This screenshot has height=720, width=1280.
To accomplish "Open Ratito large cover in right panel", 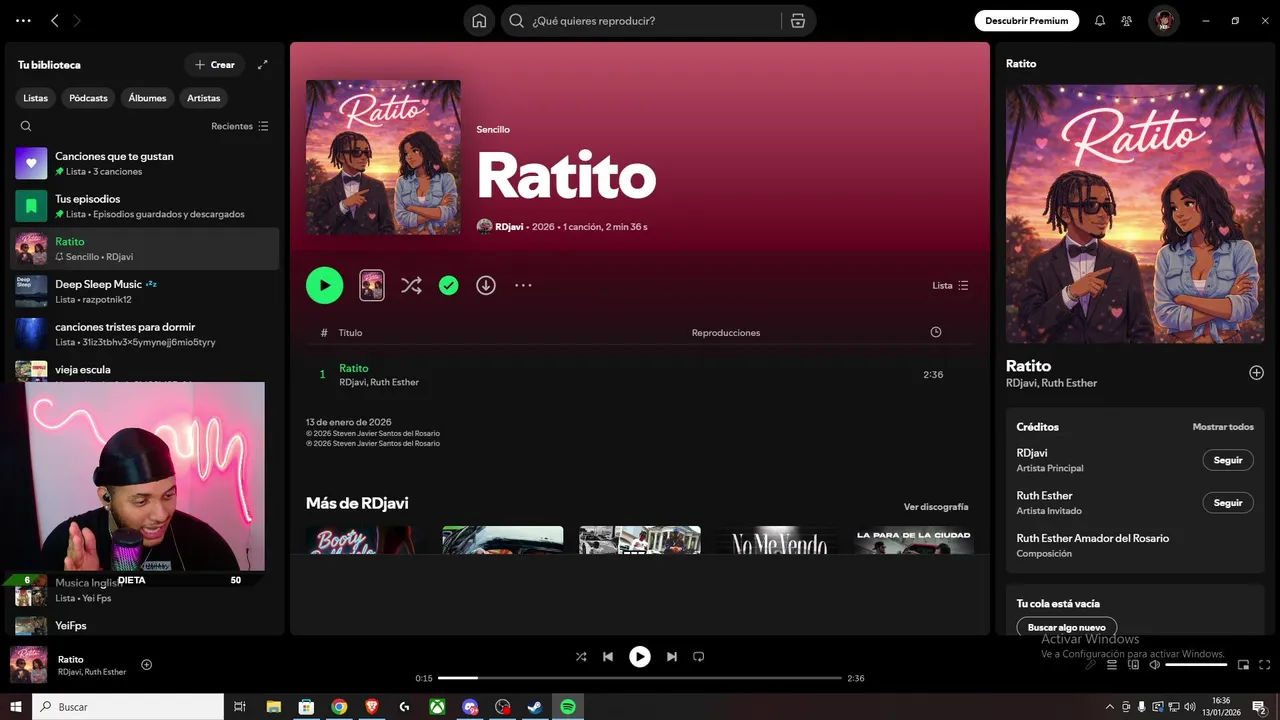I will pyautogui.click(x=1135, y=214).
